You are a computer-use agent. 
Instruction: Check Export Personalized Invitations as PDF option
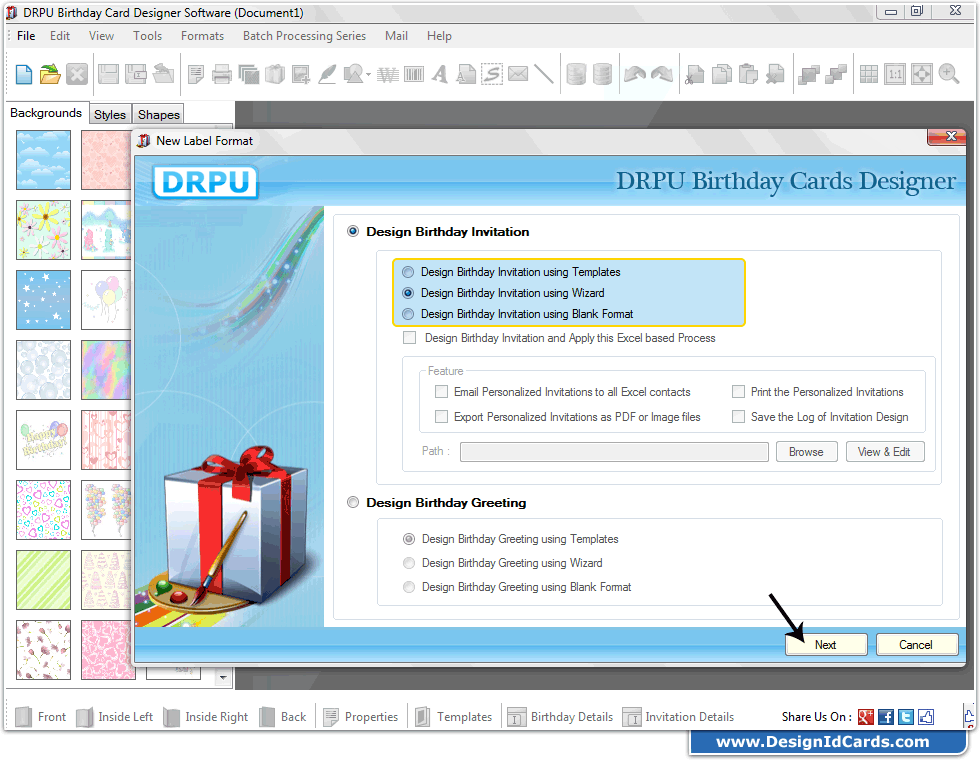441,416
